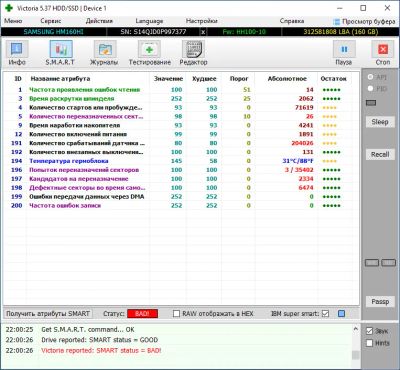Click Получить атрибуты SMART button
The height and width of the screenshot is (370, 400).
click(x=48, y=314)
